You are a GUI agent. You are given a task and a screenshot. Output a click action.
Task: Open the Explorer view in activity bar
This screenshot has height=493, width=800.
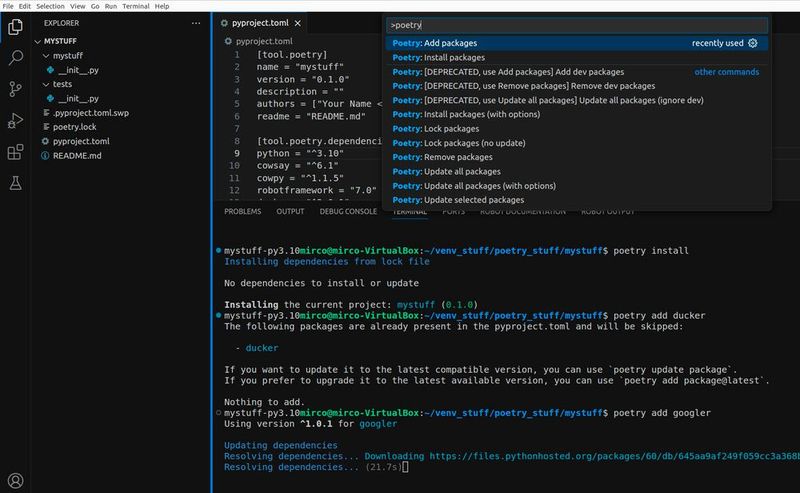click(15, 27)
